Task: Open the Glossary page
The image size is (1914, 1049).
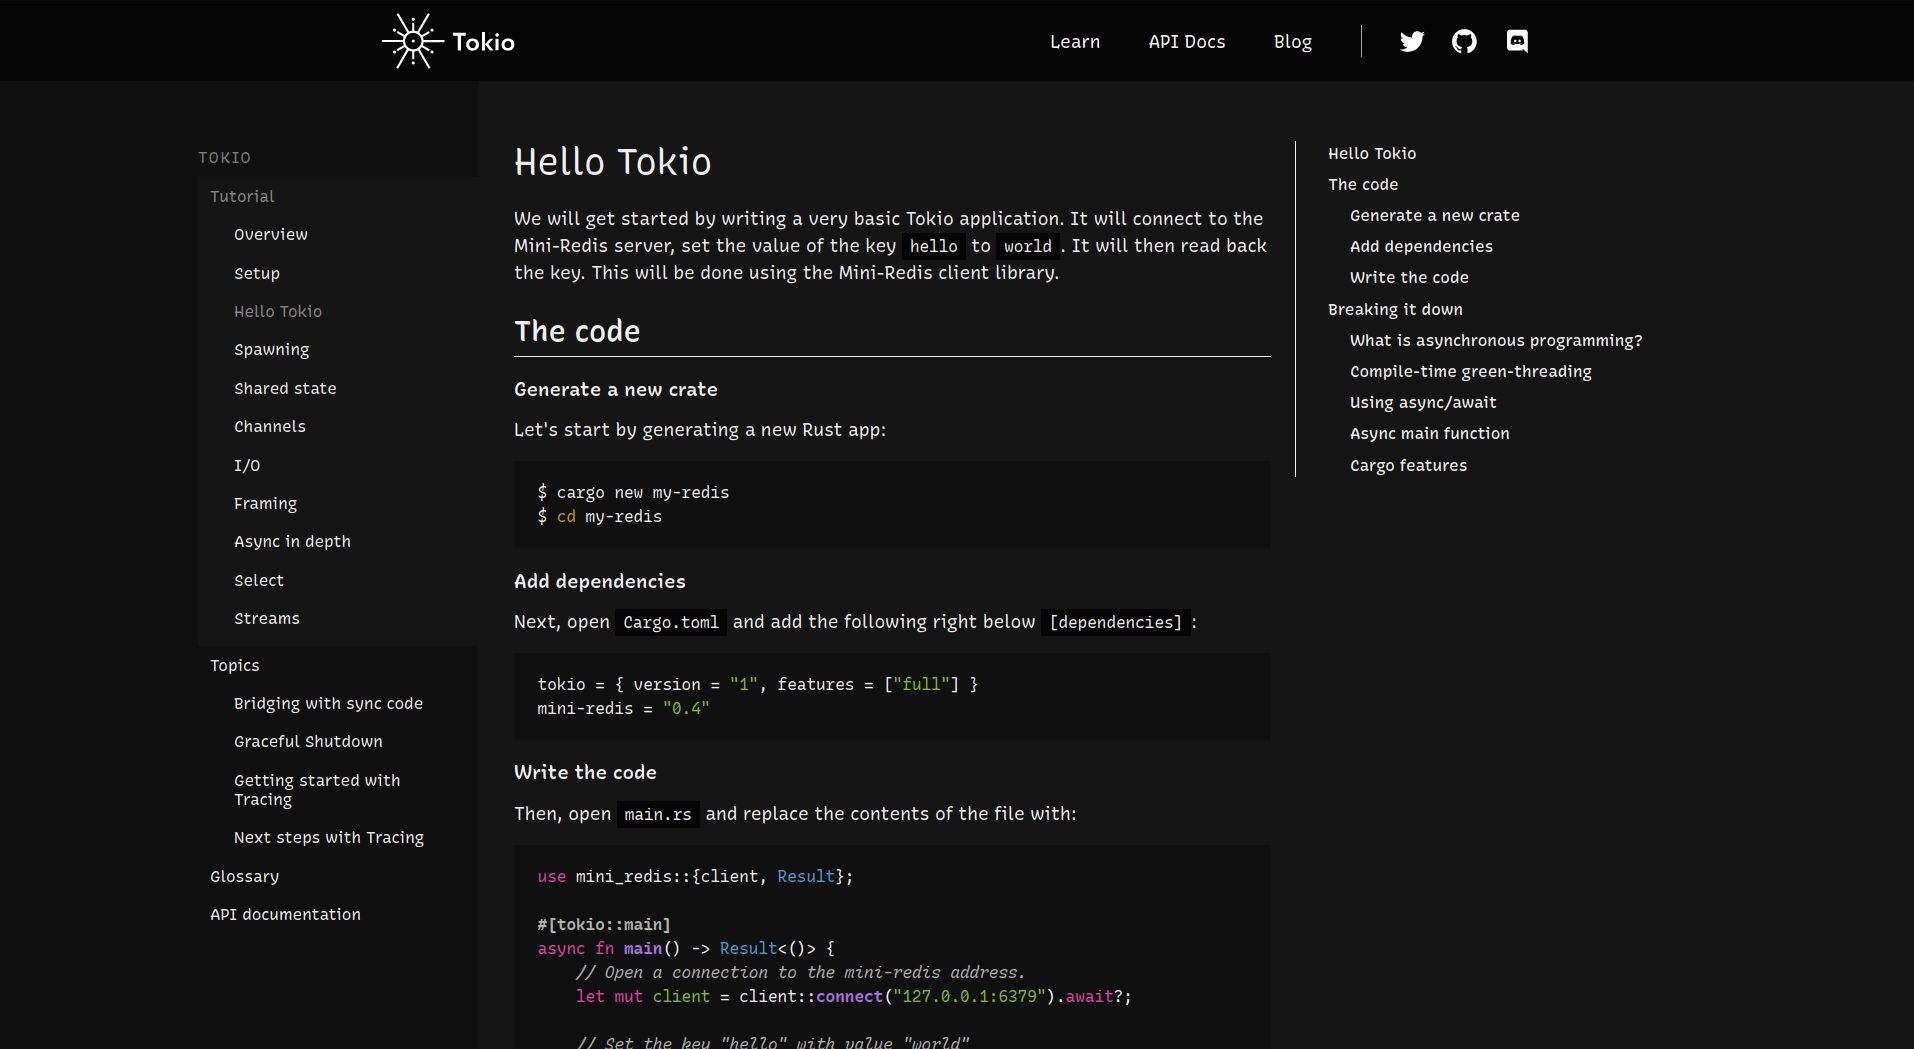Action: point(244,877)
